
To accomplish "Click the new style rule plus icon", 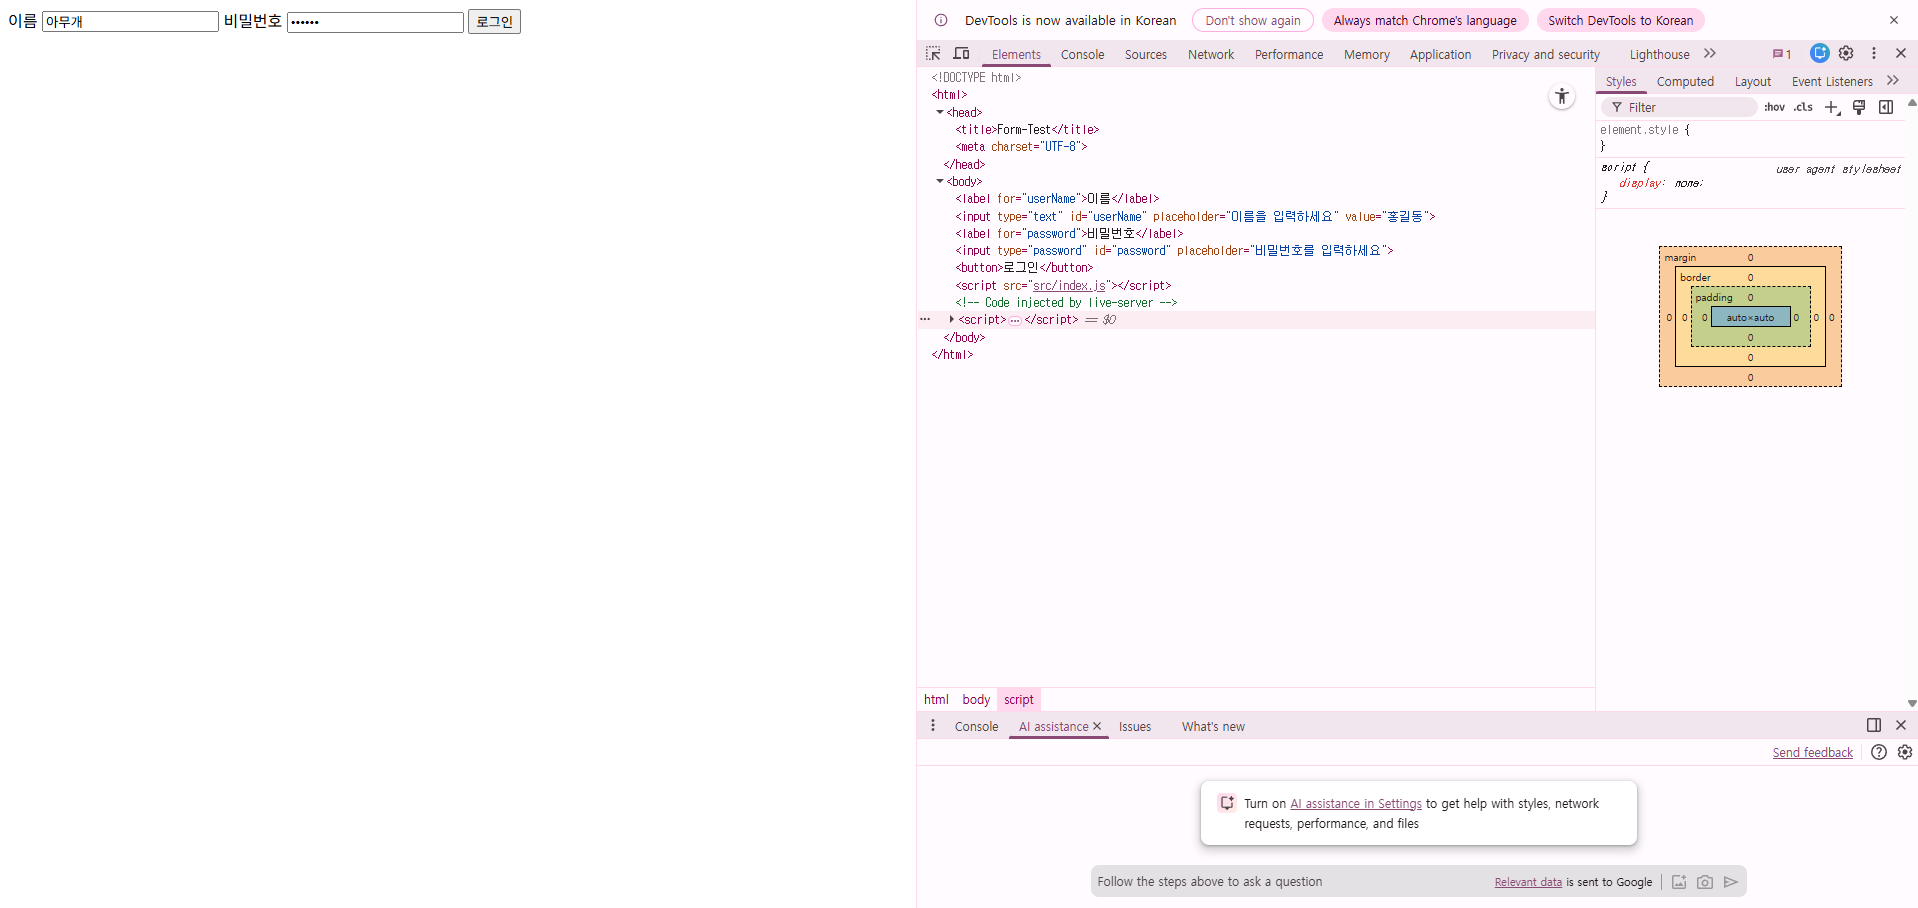I will tap(1832, 108).
